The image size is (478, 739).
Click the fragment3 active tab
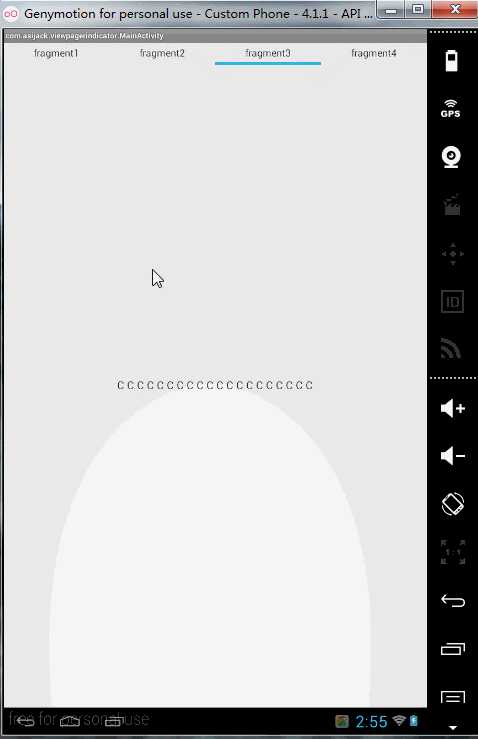[x=268, y=53]
